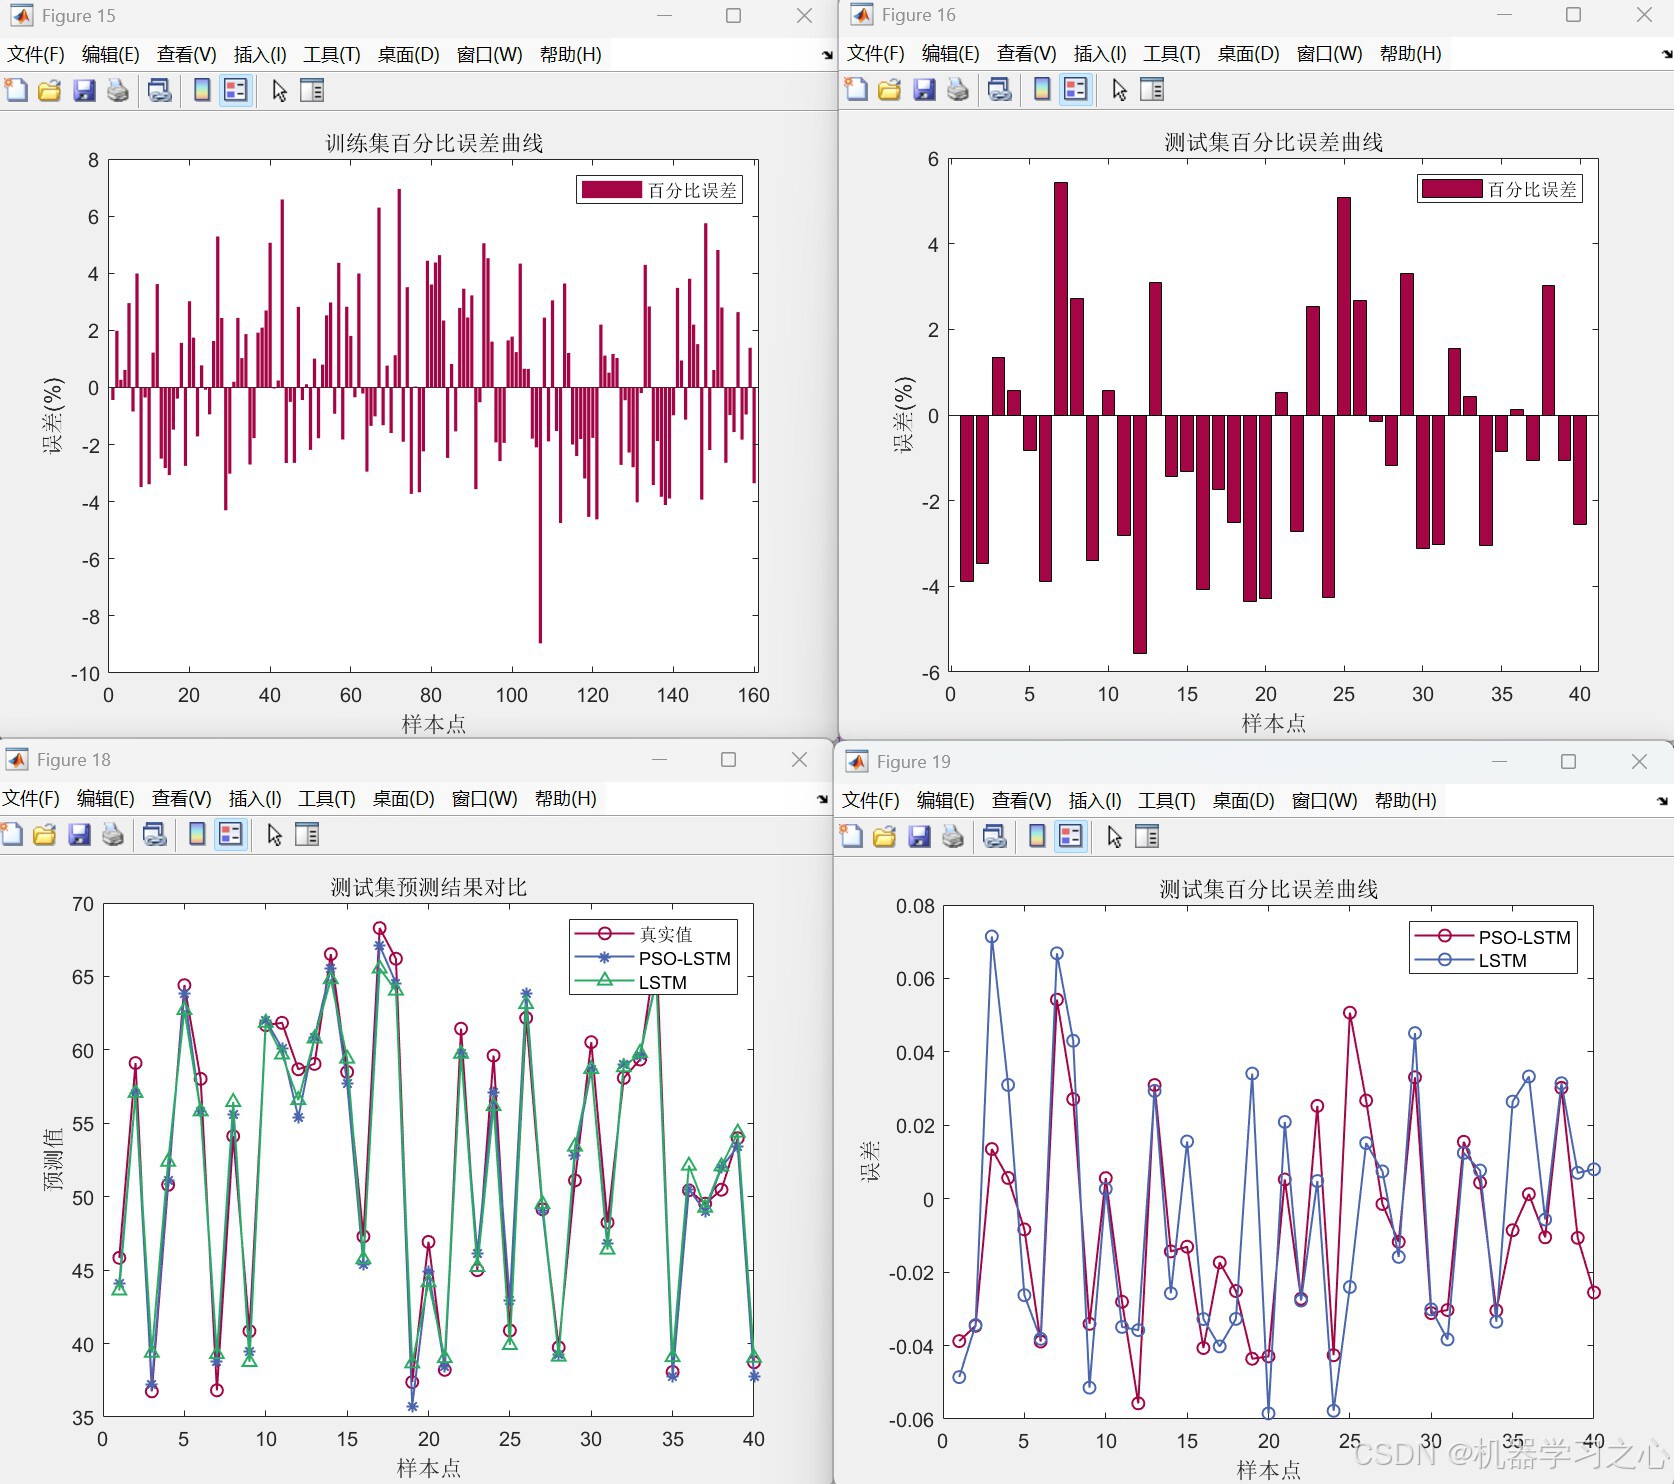
Task: Toggle Insert Legend in Figure 18 toolbar
Action: pos(230,835)
